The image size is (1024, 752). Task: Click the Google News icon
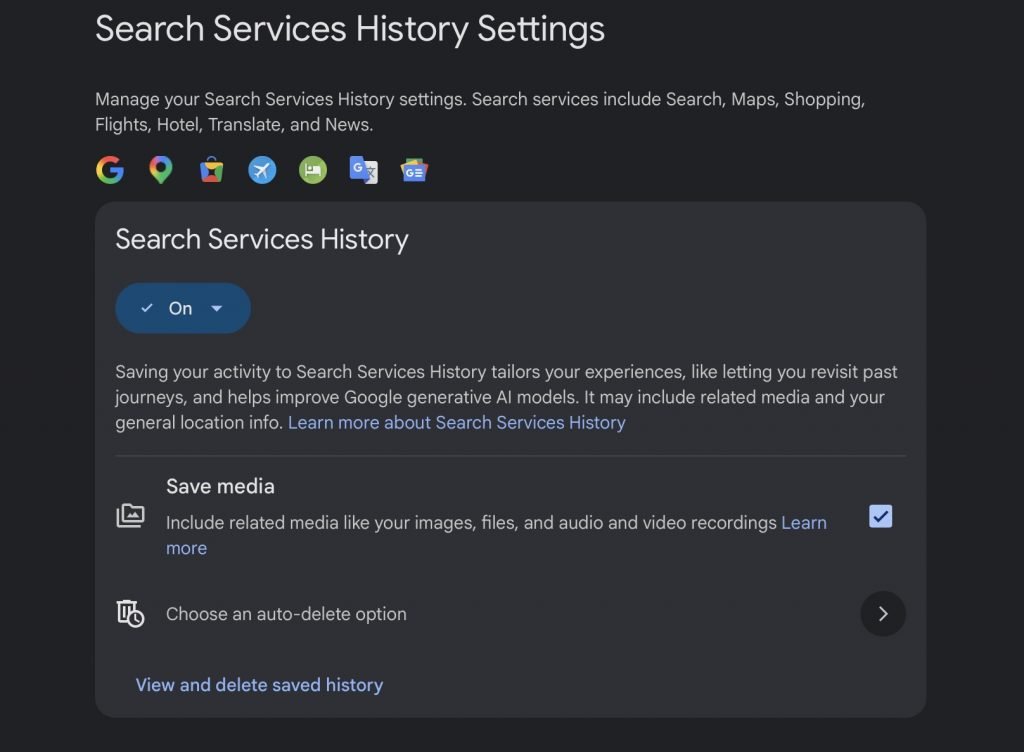point(414,170)
